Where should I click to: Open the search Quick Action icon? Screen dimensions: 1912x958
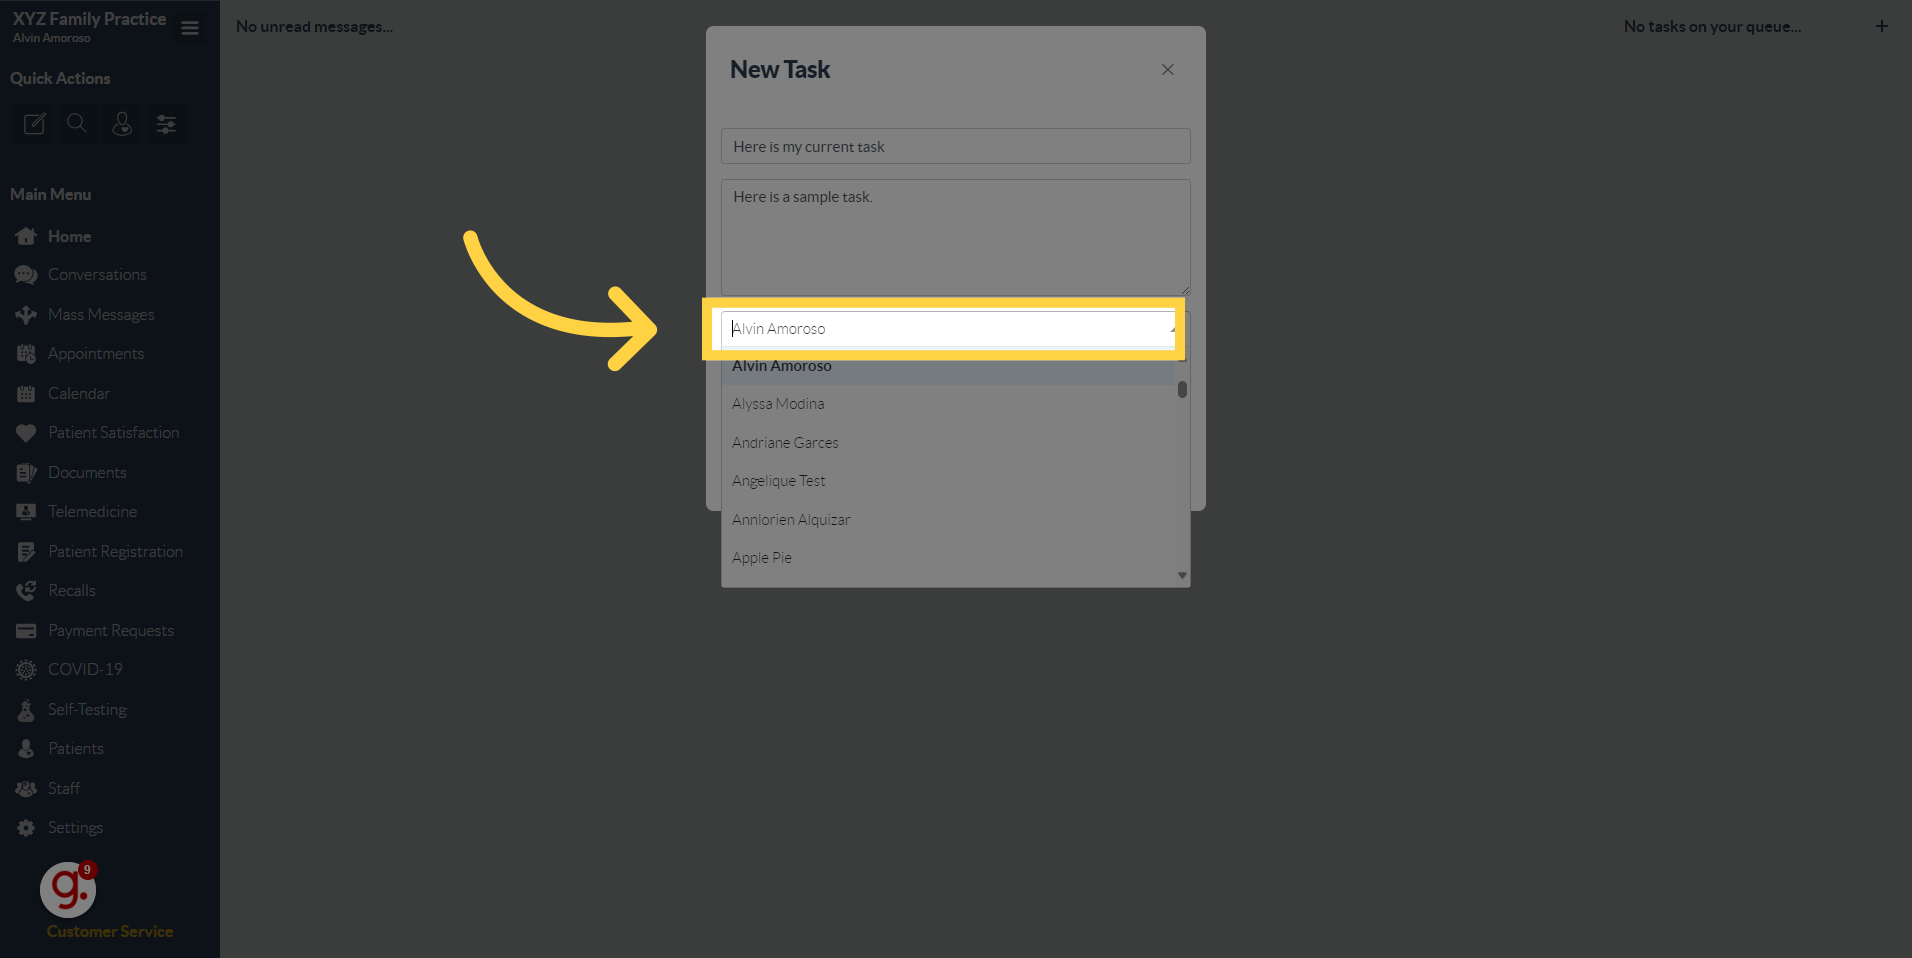pos(77,123)
